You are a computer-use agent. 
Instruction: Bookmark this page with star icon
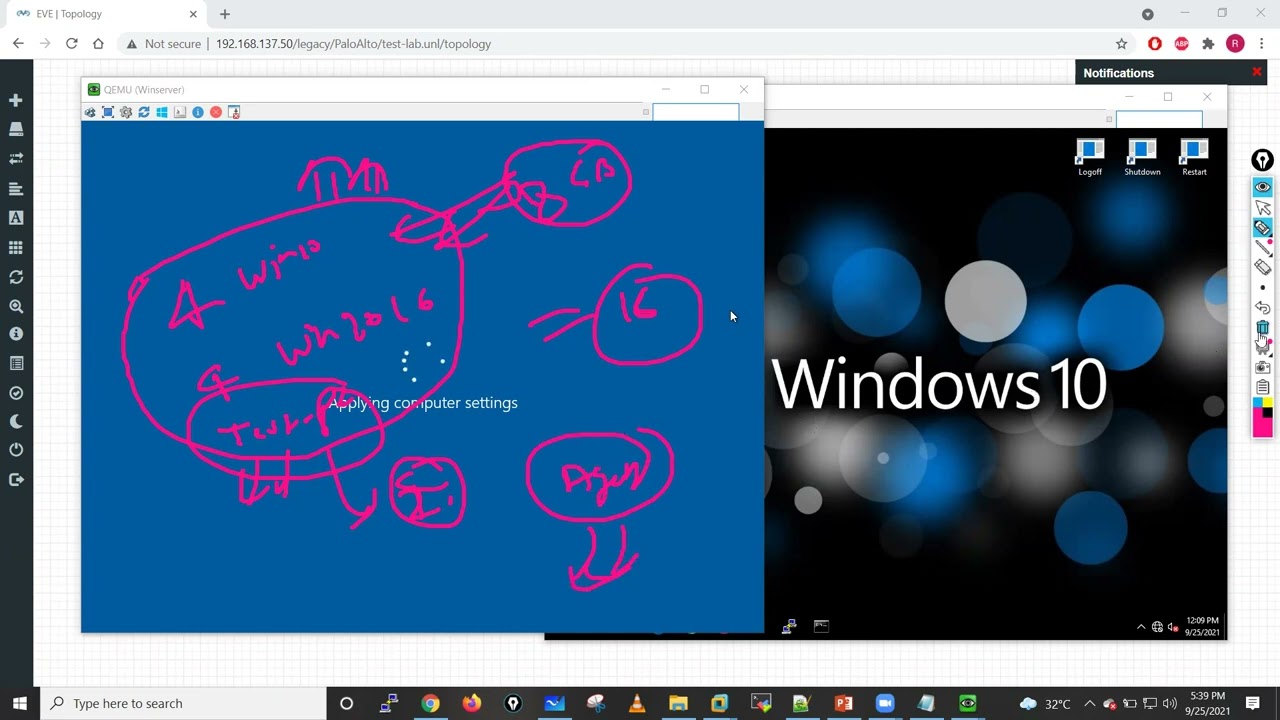tap(1121, 44)
